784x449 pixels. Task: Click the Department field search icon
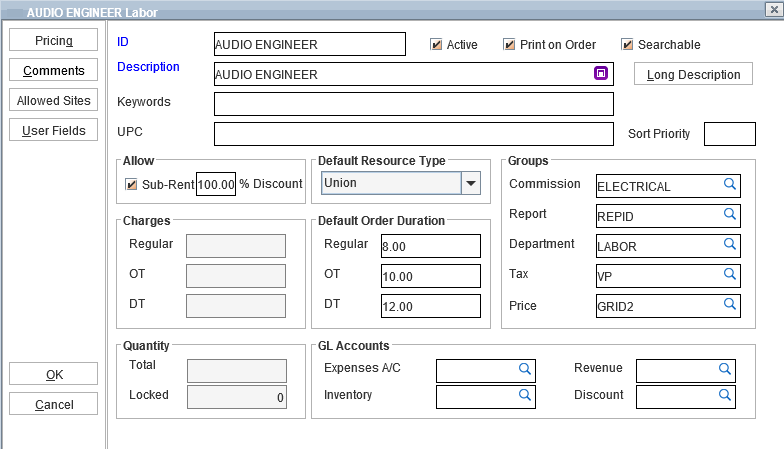(x=730, y=245)
